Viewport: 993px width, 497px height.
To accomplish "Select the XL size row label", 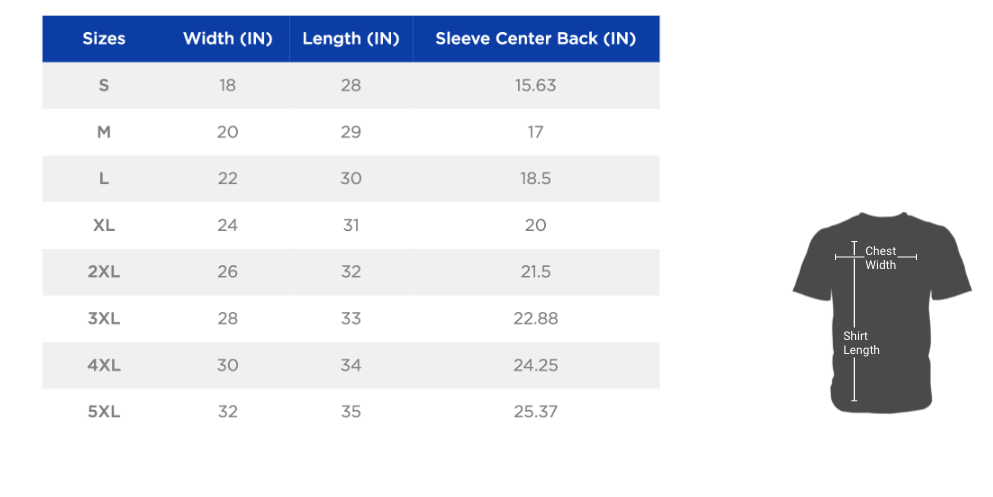I will pyautogui.click(x=104, y=225).
